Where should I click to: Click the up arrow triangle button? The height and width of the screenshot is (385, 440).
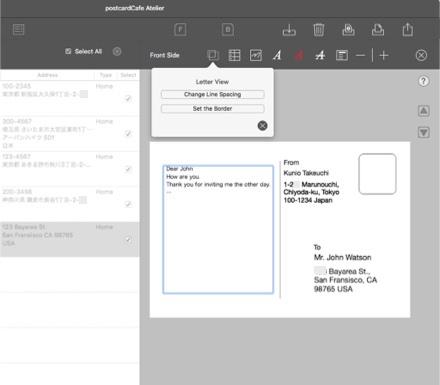(423, 111)
